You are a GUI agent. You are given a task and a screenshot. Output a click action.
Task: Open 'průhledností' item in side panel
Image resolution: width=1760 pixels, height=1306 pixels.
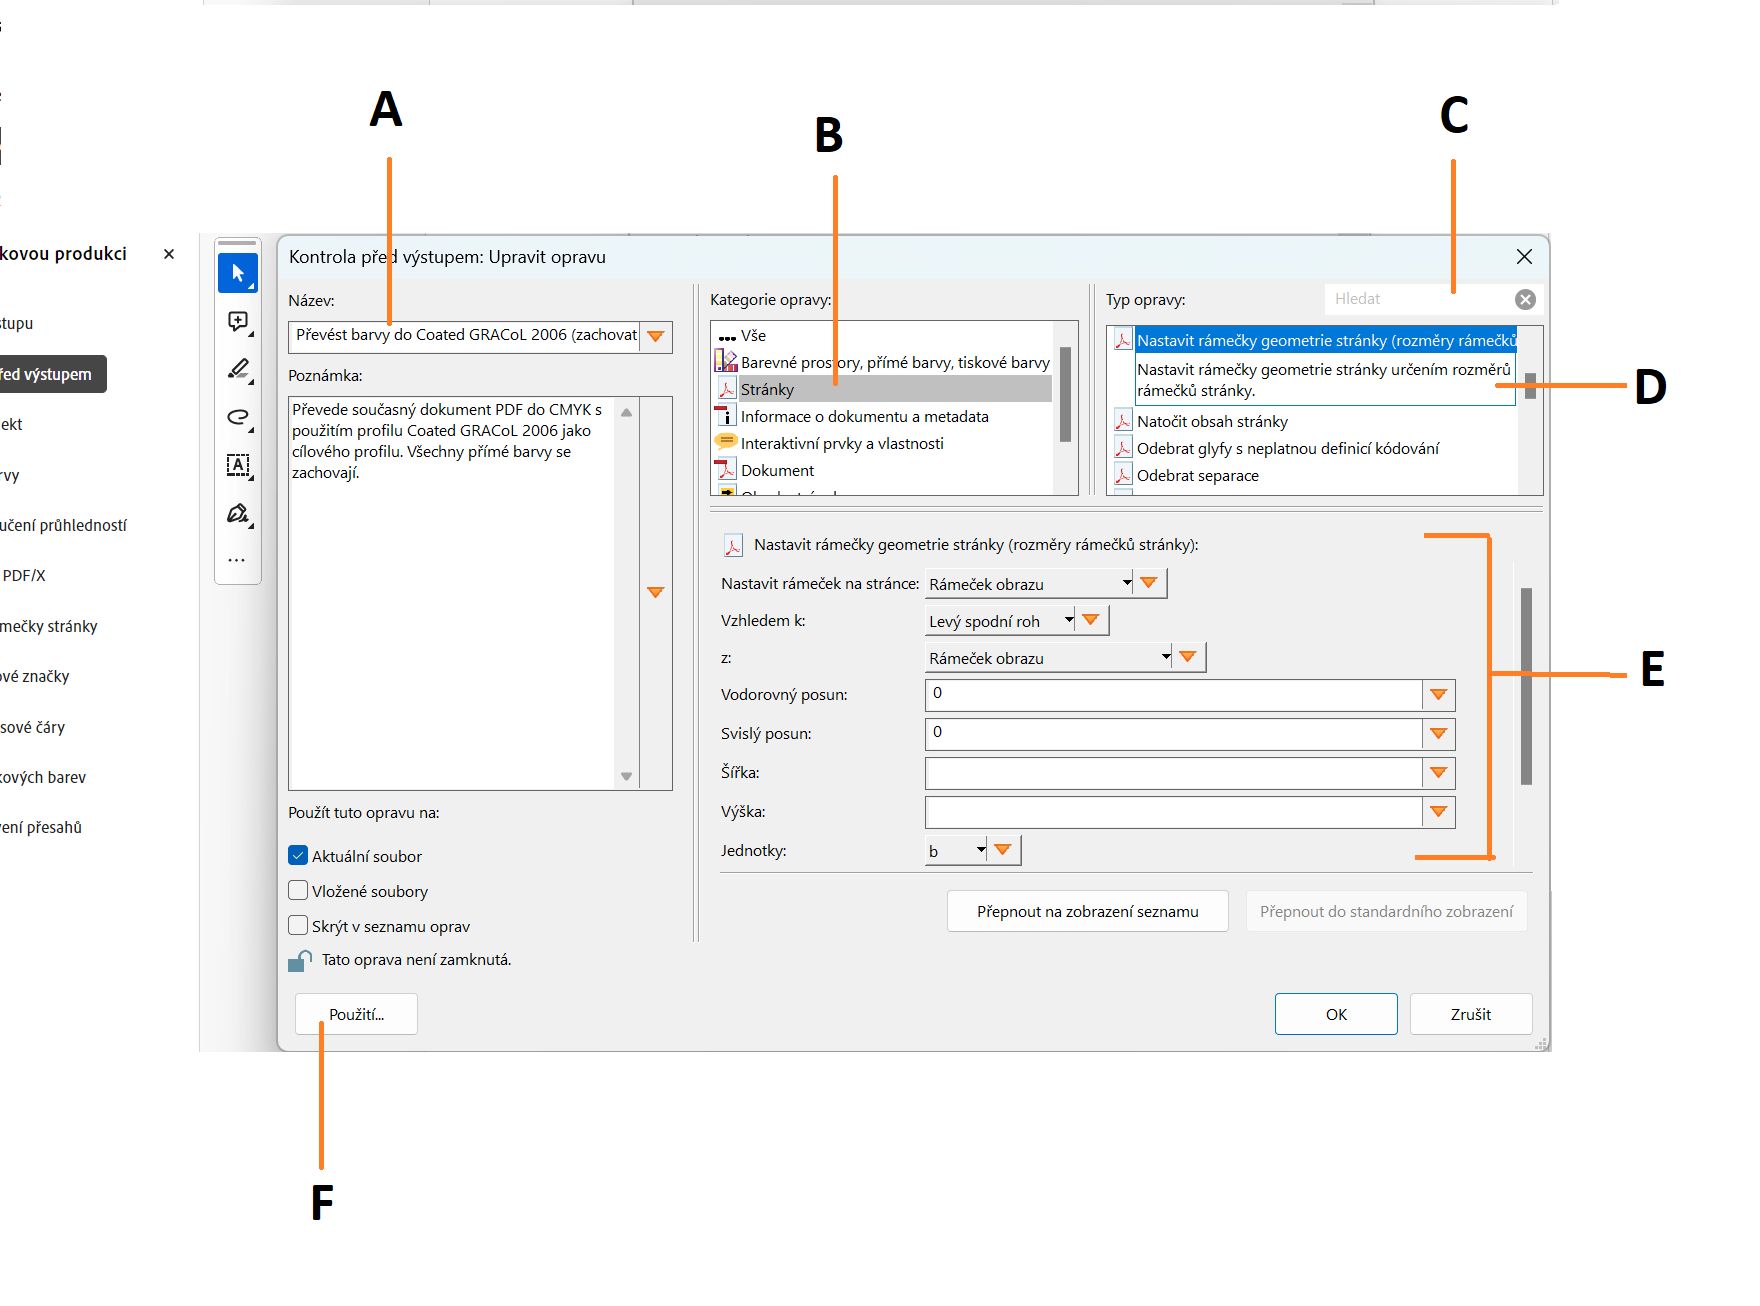[x=63, y=526]
